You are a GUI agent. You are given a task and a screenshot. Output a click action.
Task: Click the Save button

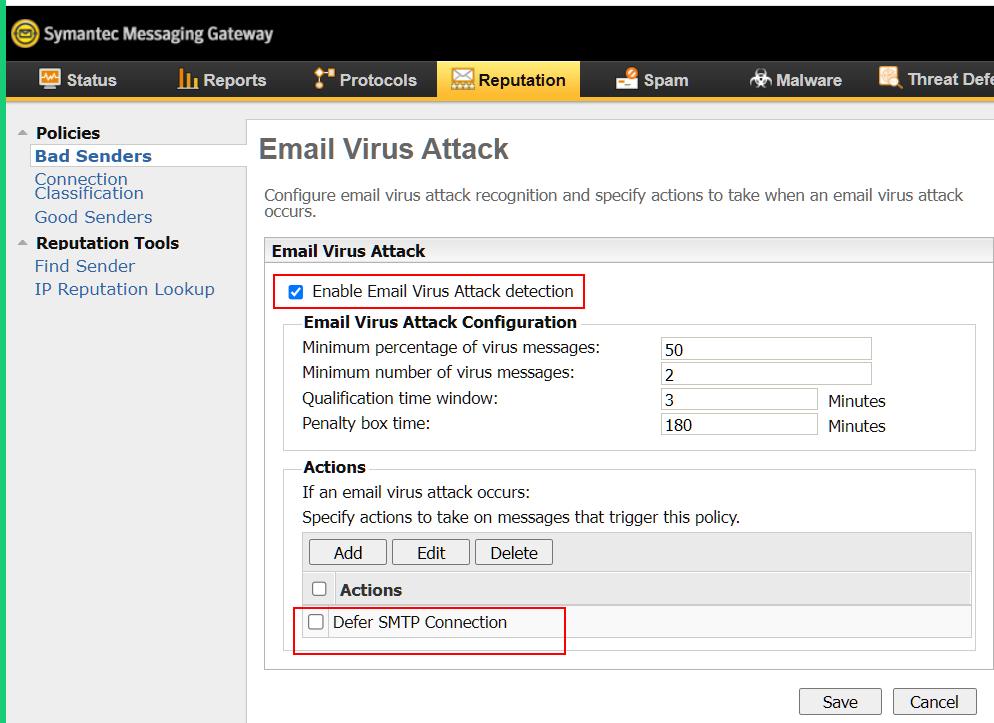[840, 701]
